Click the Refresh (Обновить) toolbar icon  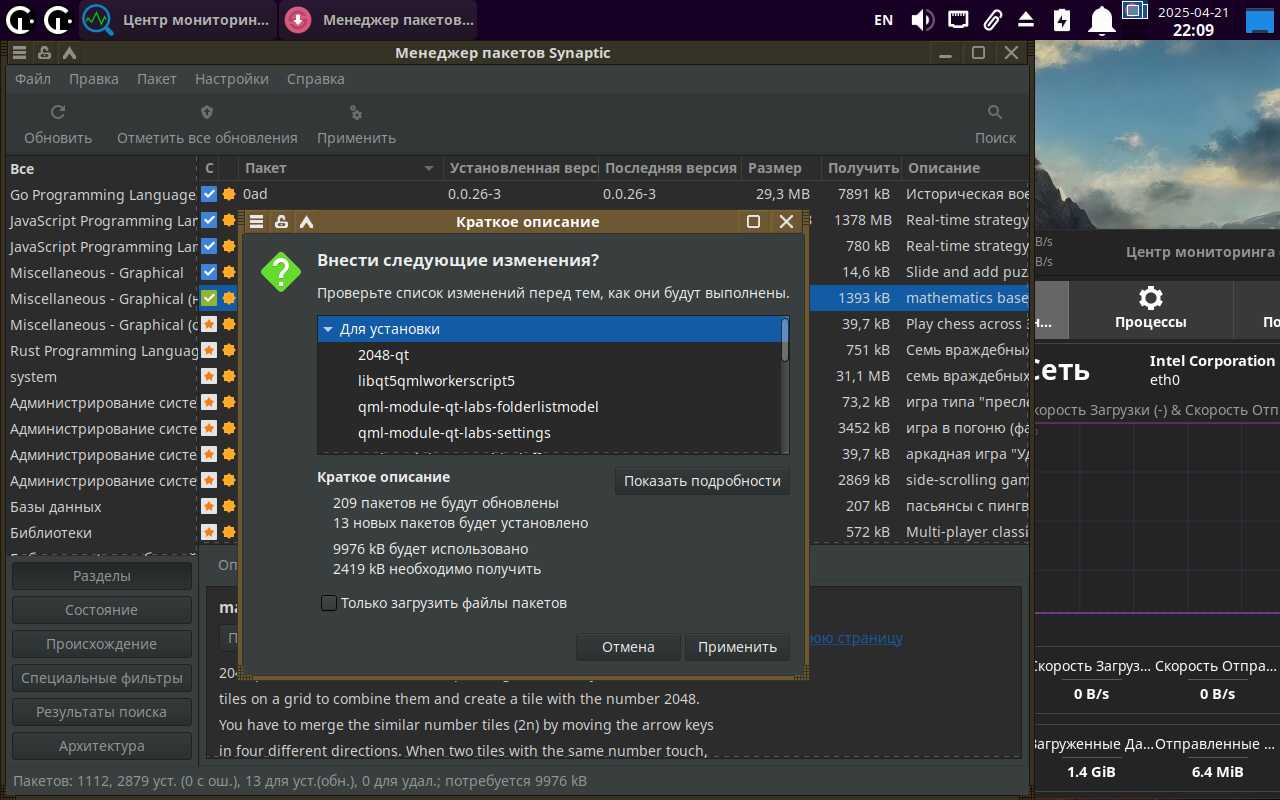tap(58, 113)
